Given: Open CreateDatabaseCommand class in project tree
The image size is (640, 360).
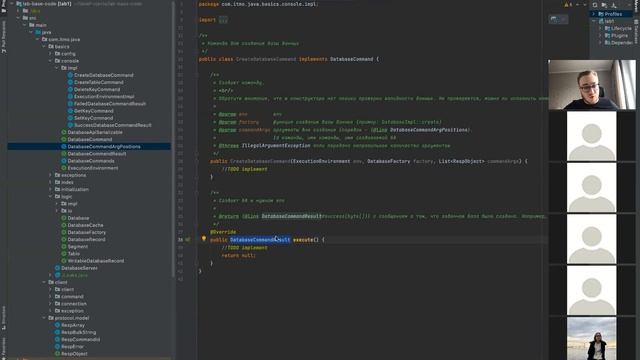Looking at the screenshot, I should [104, 75].
